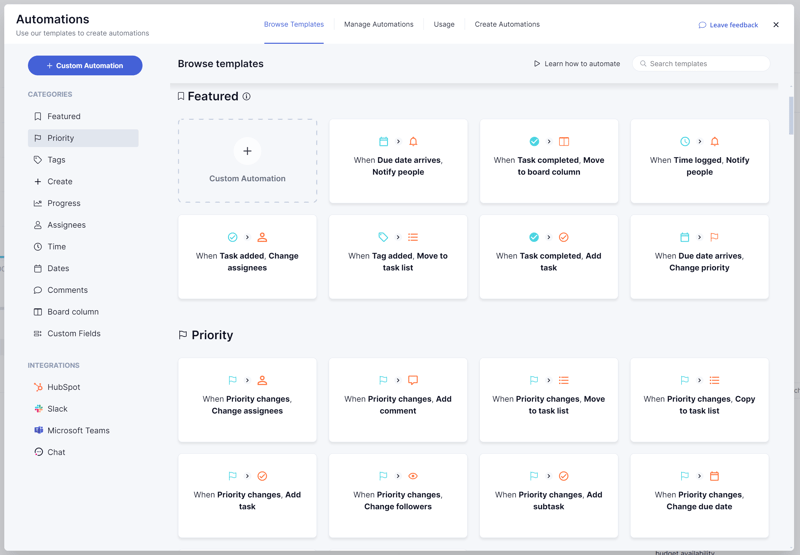800x555 pixels.
Task: Click the blue Custom Automation button
Action: tap(85, 66)
